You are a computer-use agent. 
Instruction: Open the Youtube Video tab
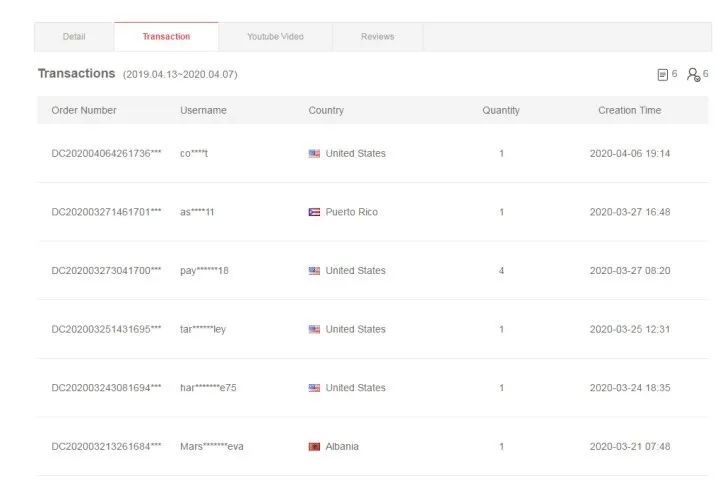[275, 37]
